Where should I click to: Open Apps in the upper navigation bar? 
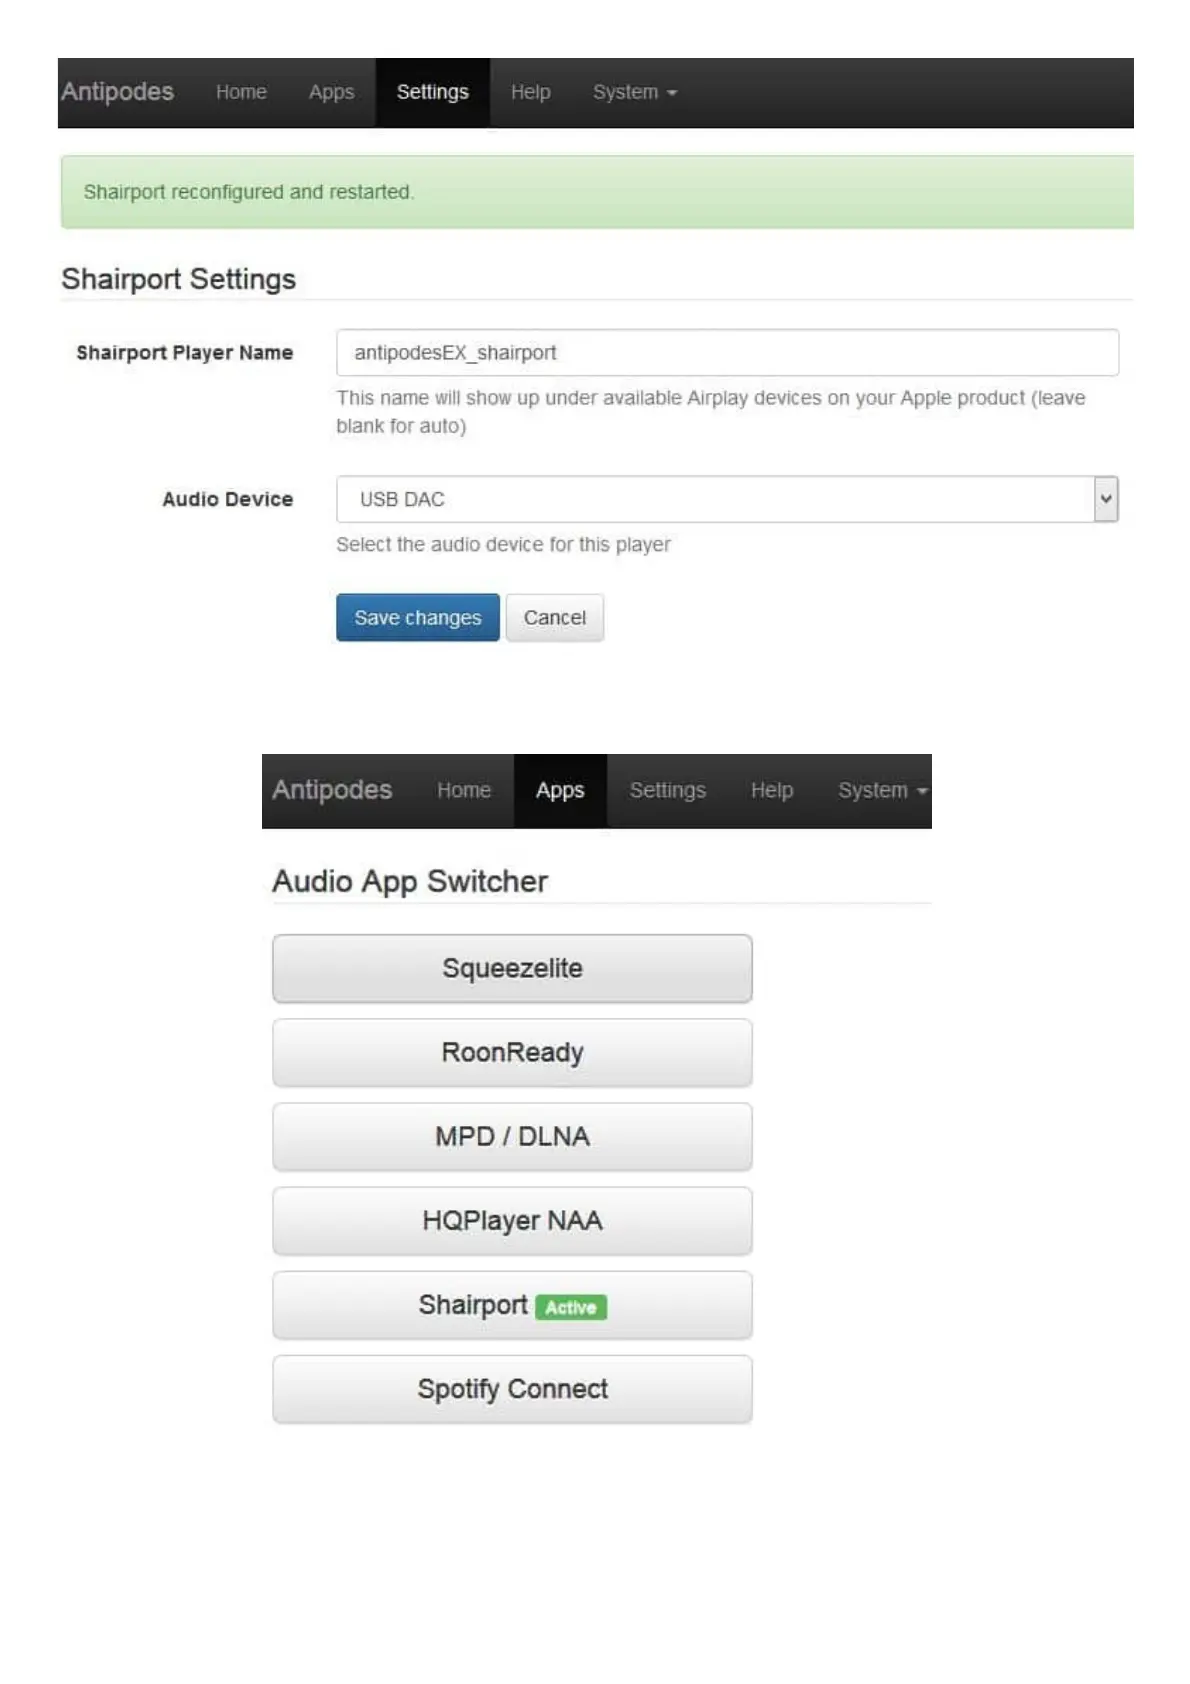pyautogui.click(x=331, y=92)
